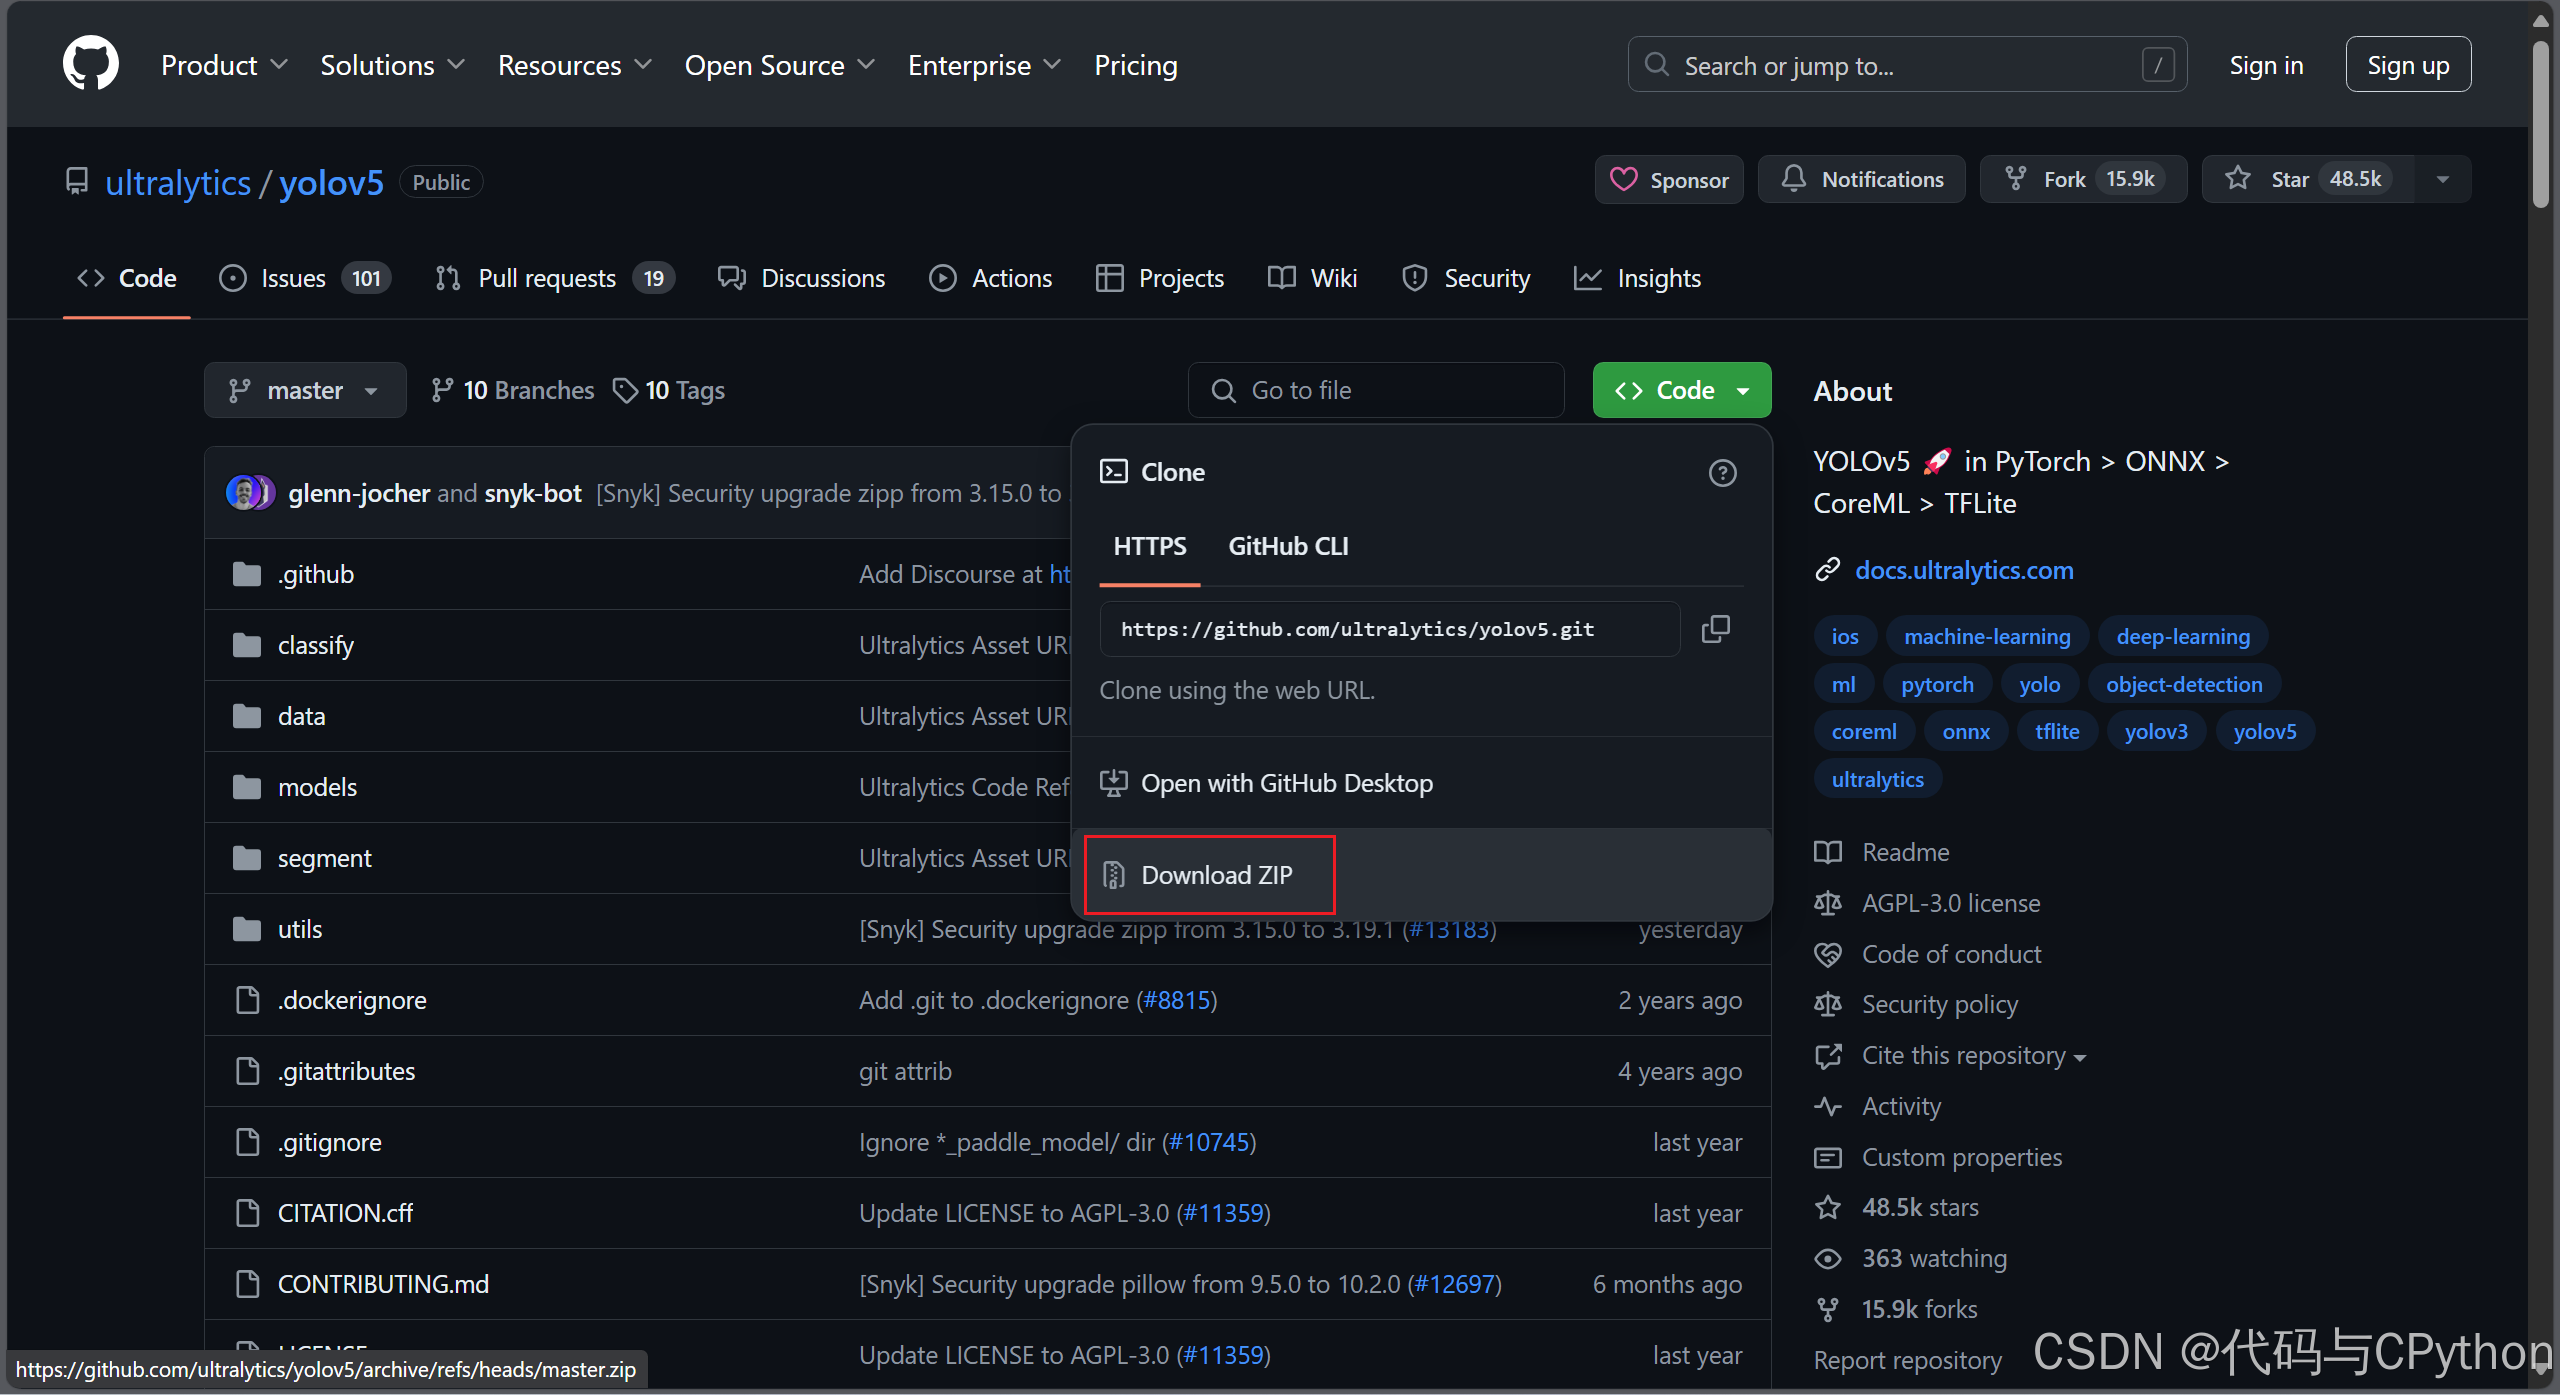Open the Insights tab

pos(1638,278)
